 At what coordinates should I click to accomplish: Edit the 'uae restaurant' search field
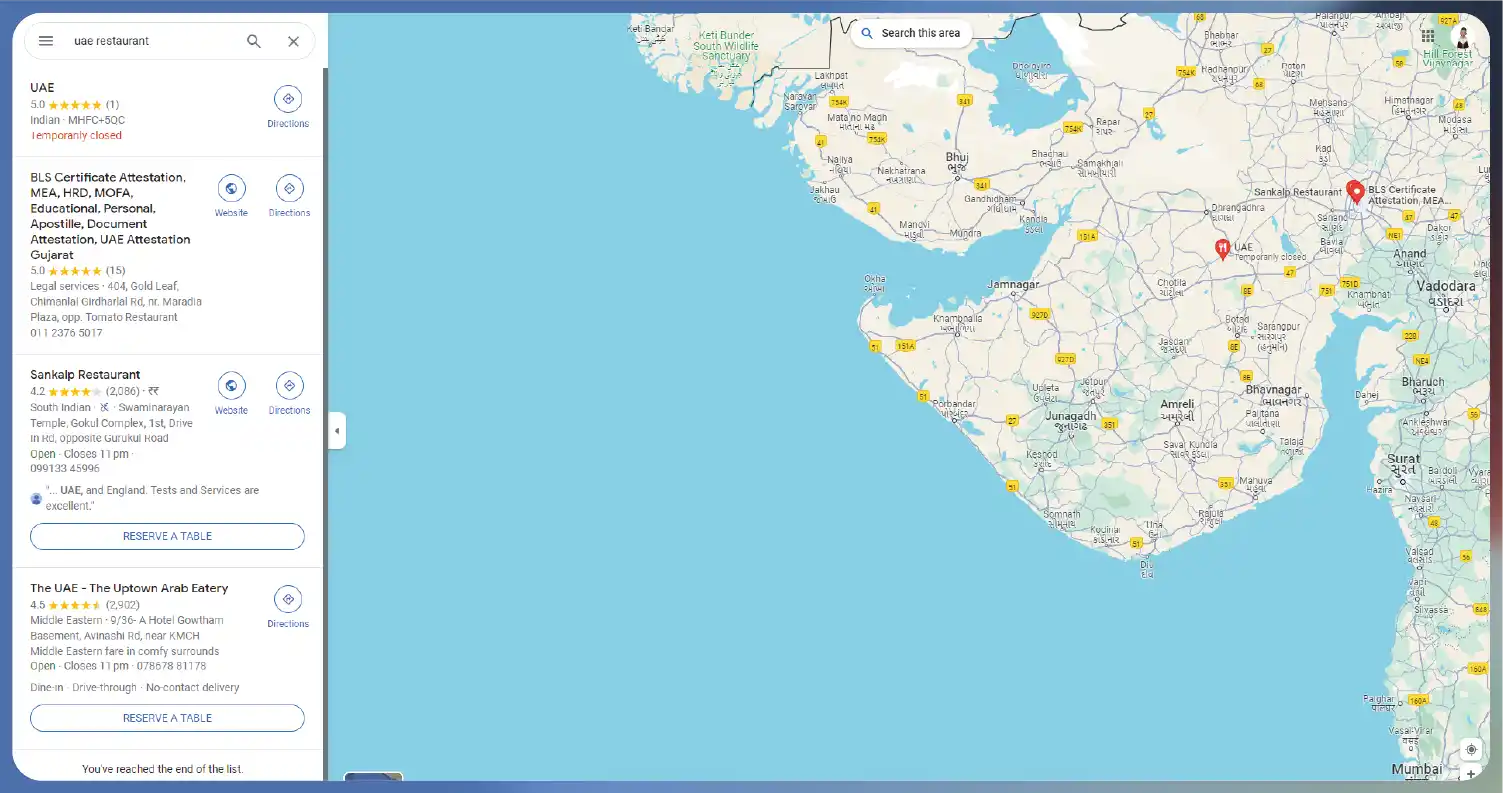(150, 41)
